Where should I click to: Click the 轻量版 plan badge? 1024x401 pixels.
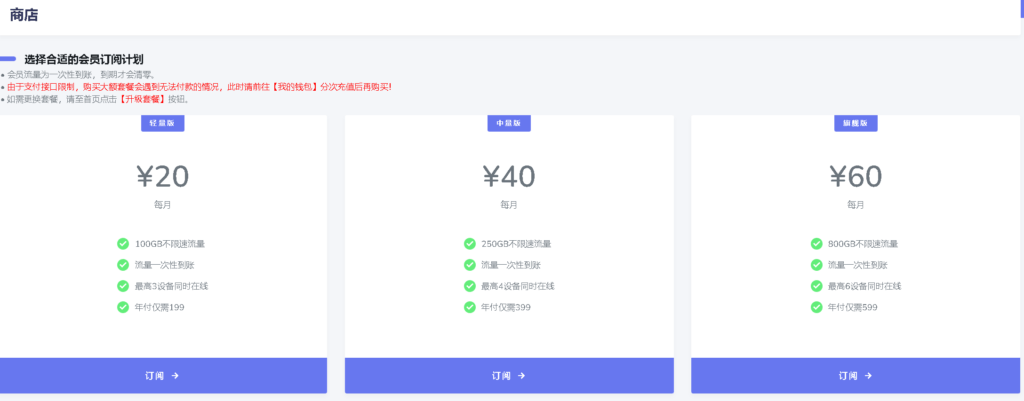coord(163,123)
